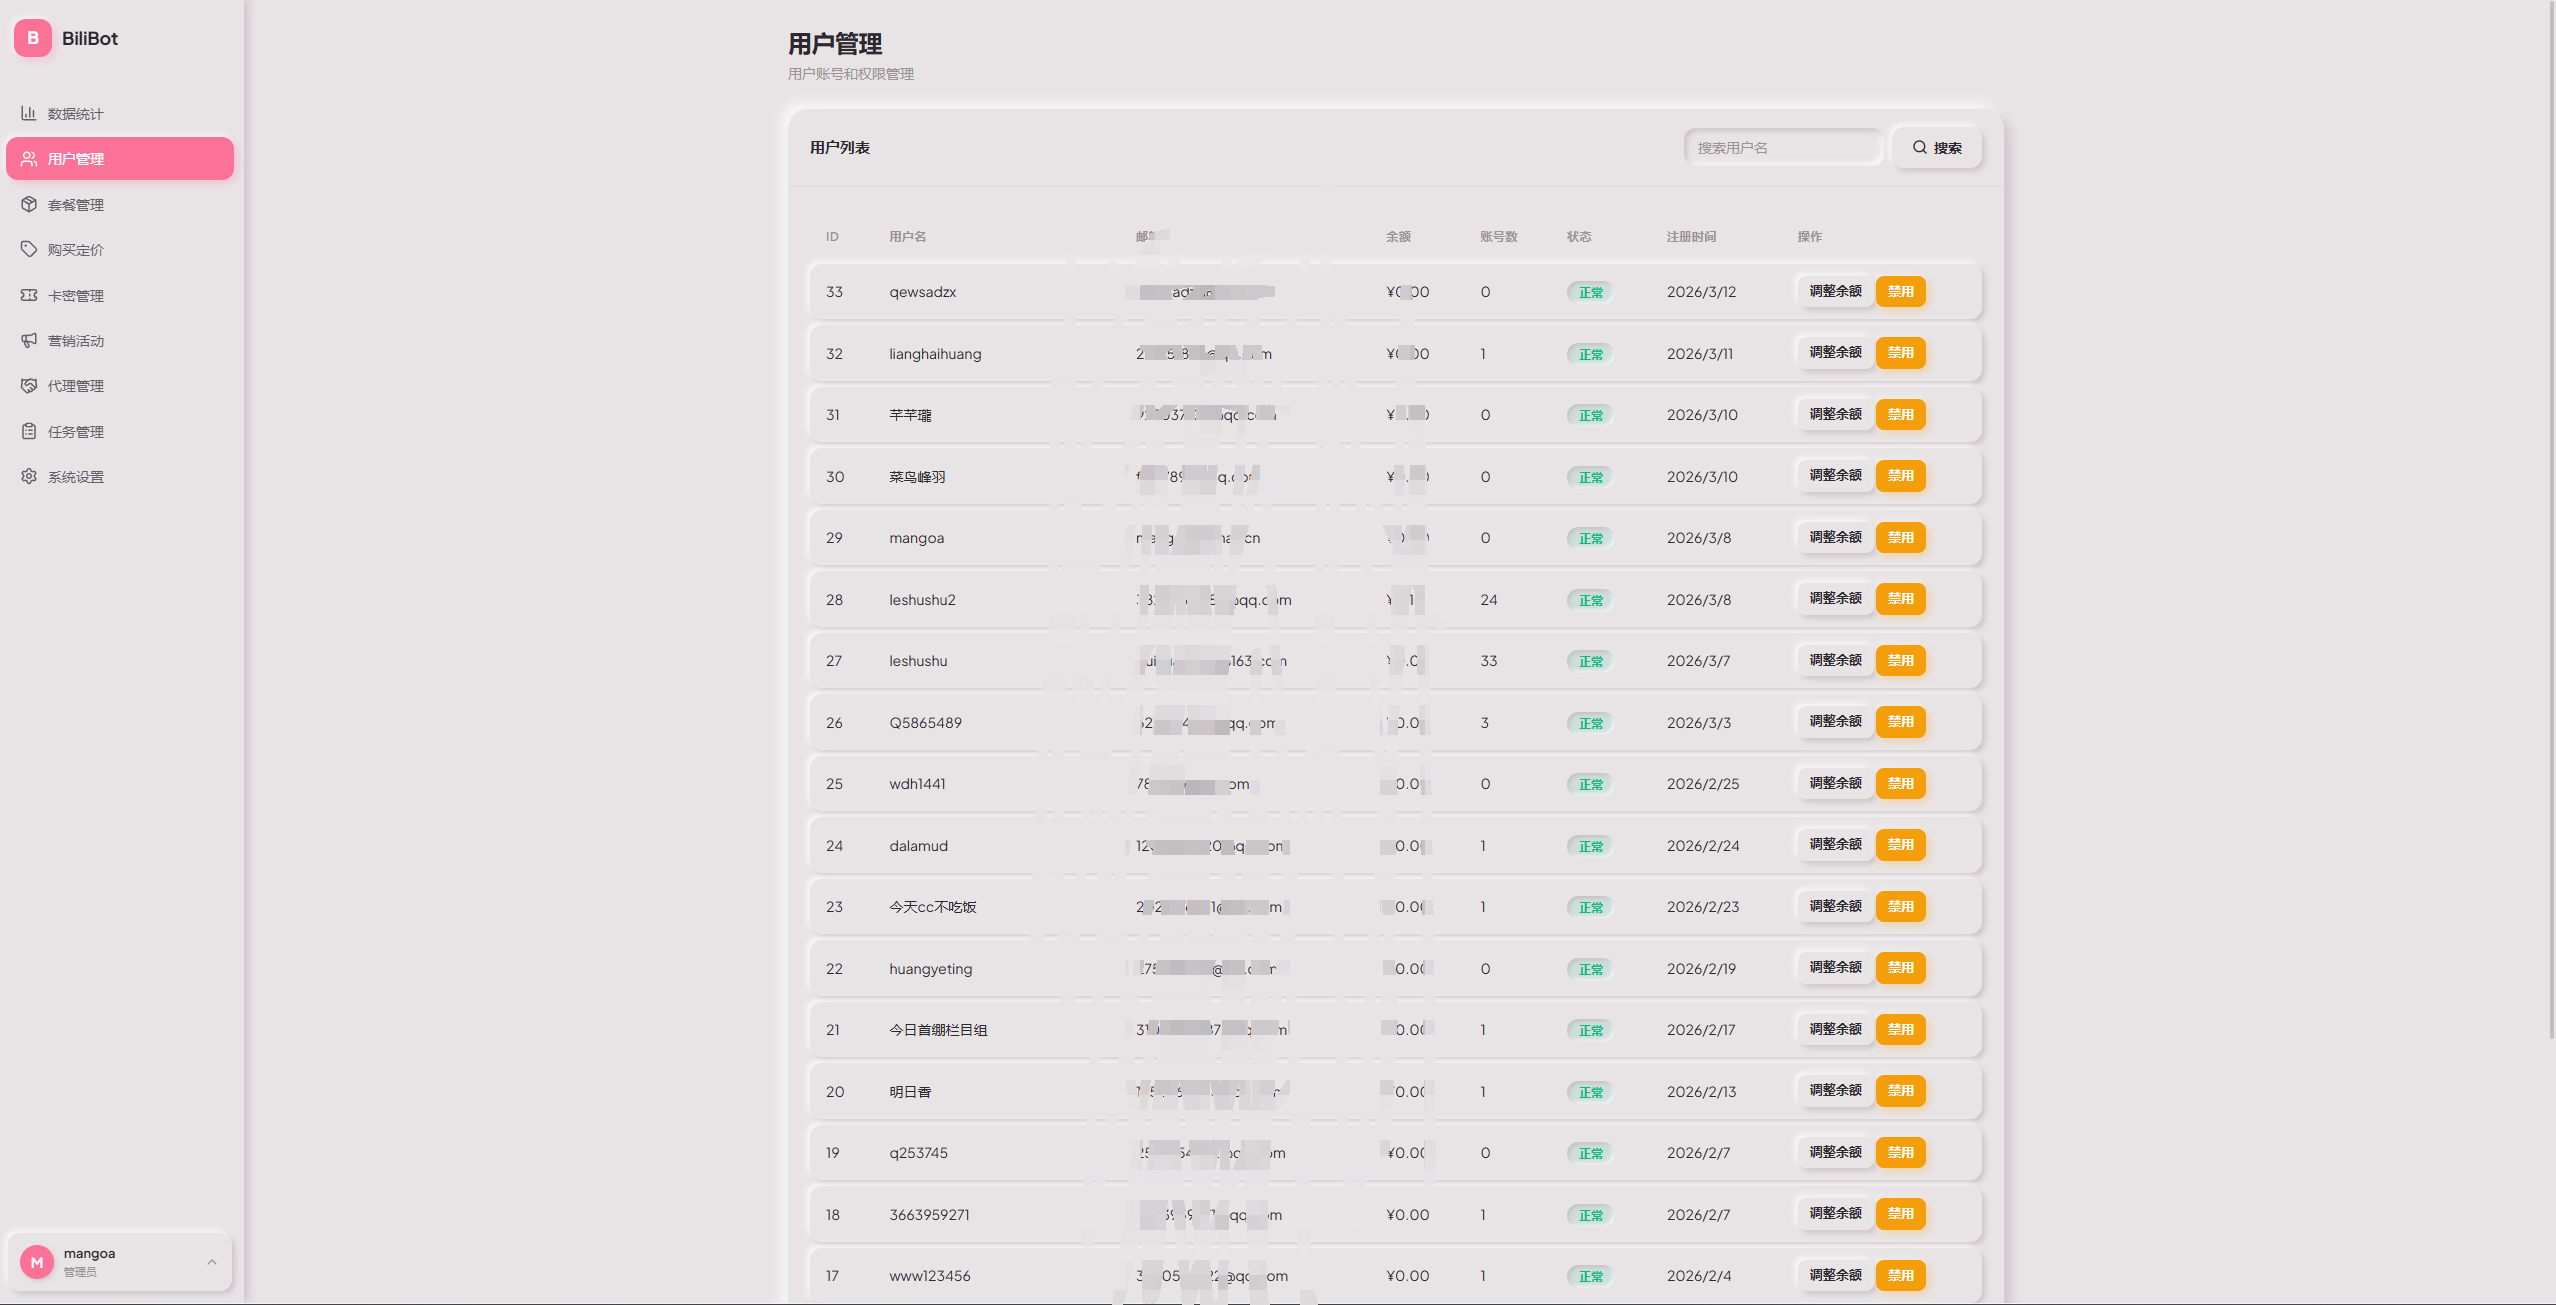Select the 套餐管理 package cube icon
Image resolution: width=2556 pixels, height=1305 pixels.
(29, 204)
